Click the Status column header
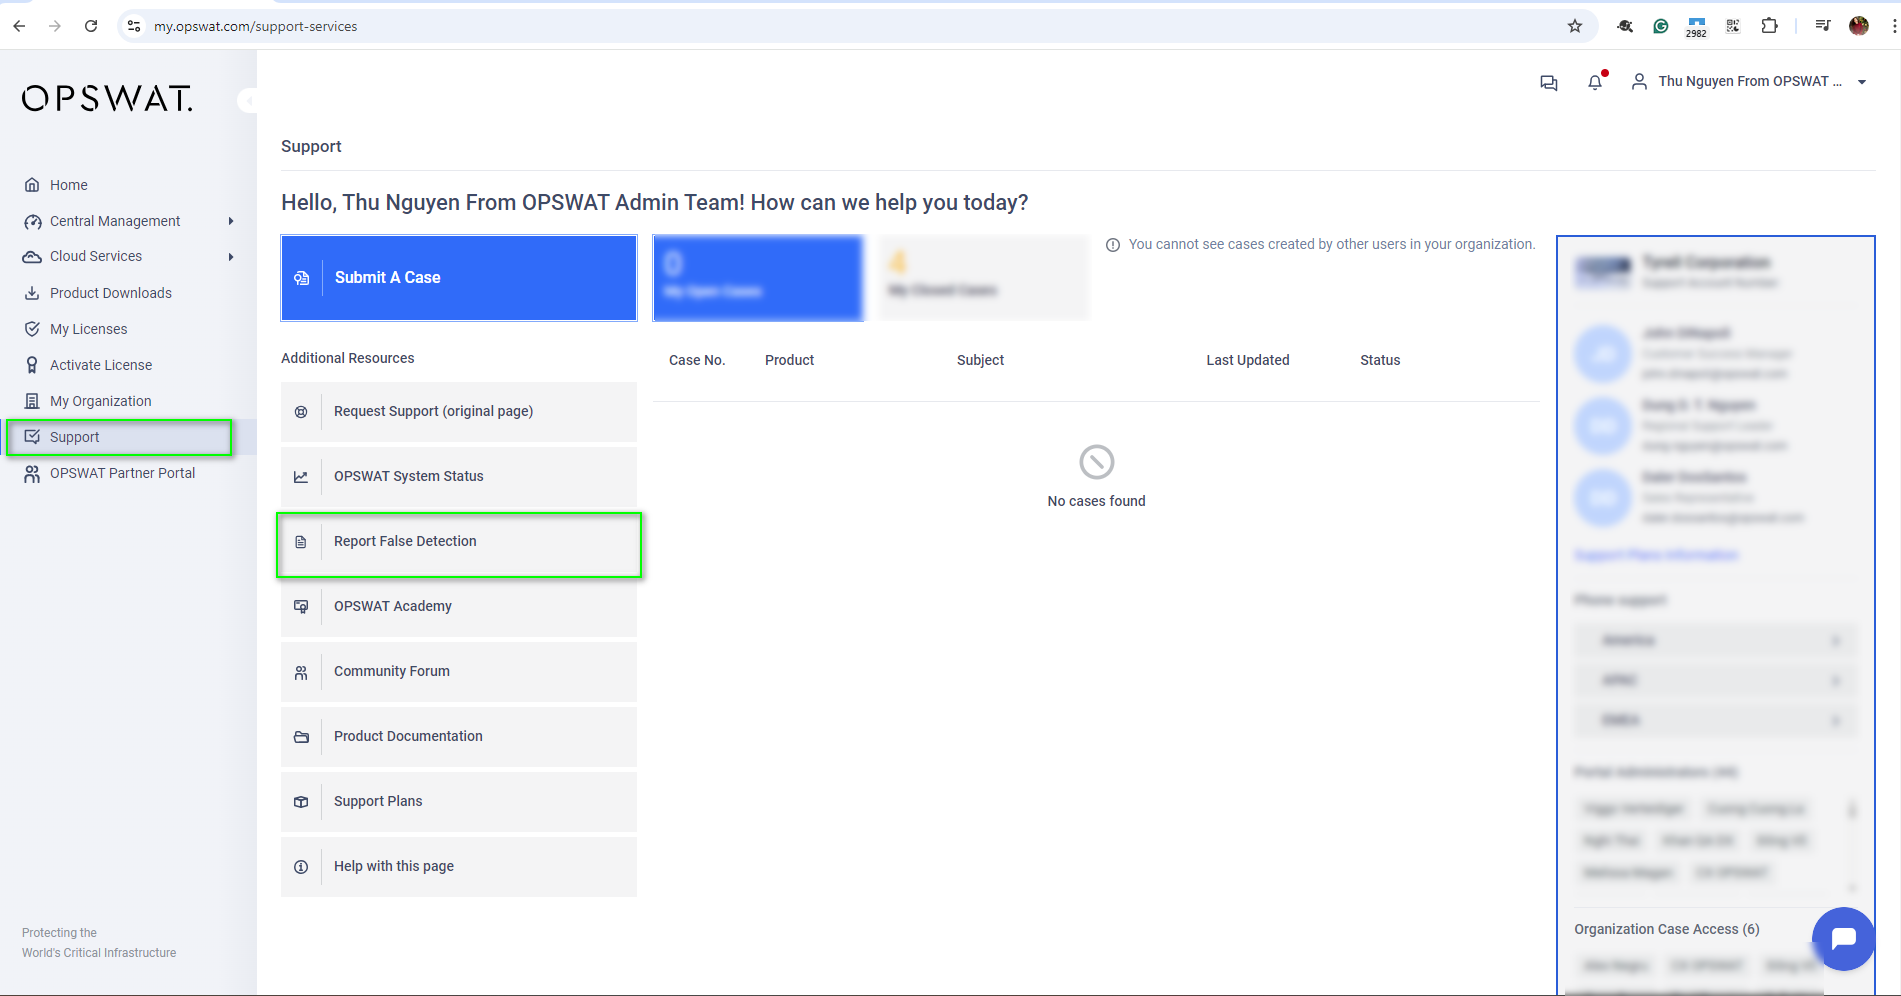1901x996 pixels. tap(1380, 360)
